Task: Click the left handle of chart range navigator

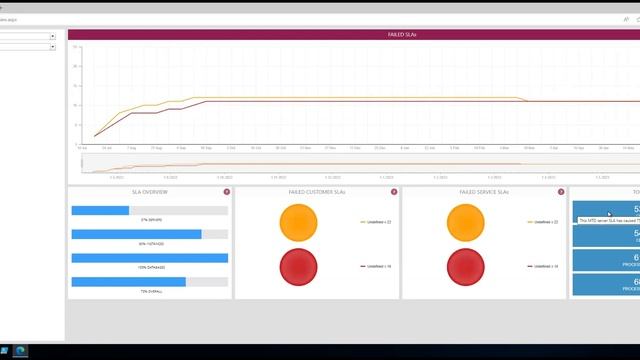Action: pos(82,164)
